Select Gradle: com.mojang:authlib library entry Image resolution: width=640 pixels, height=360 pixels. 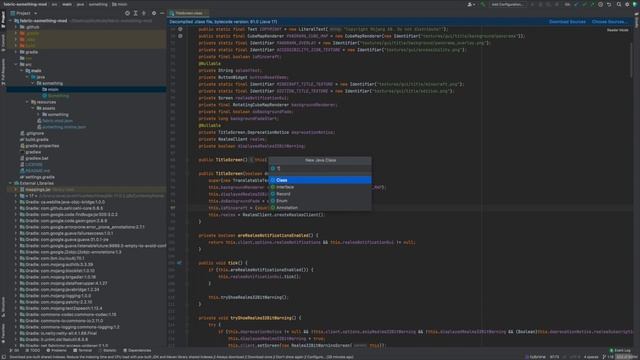56,264
